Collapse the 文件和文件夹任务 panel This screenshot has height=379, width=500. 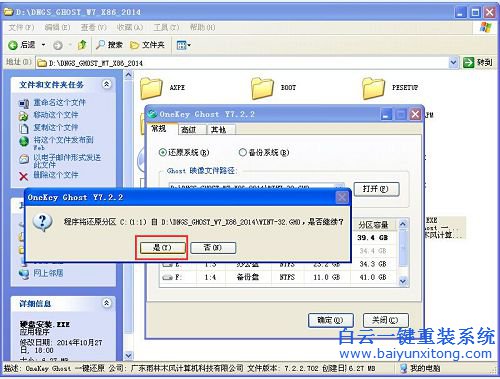pyautogui.click(x=106, y=84)
